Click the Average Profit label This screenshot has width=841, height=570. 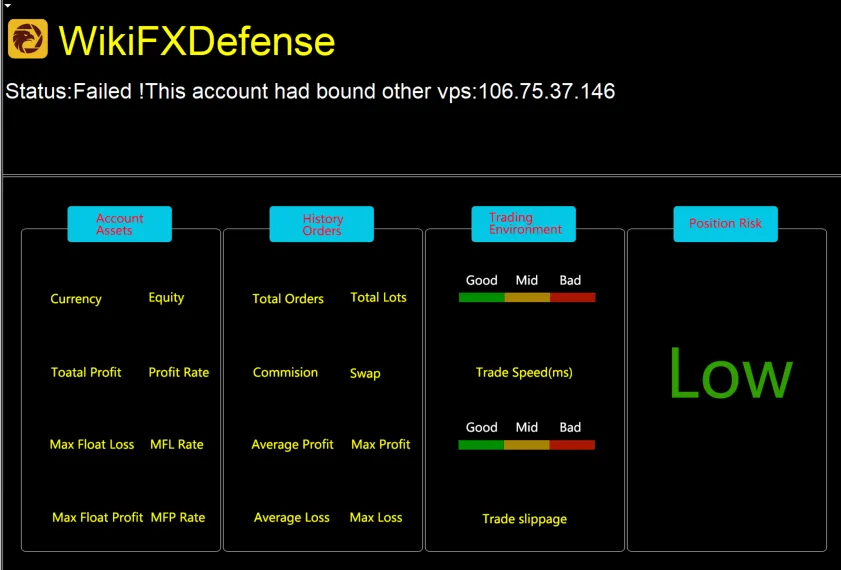(292, 445)
